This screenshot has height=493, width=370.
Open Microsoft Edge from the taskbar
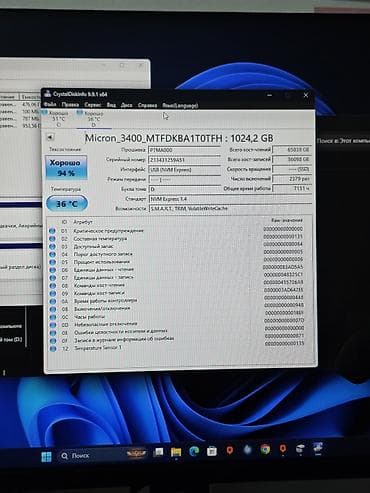click(x=194, y=451)
